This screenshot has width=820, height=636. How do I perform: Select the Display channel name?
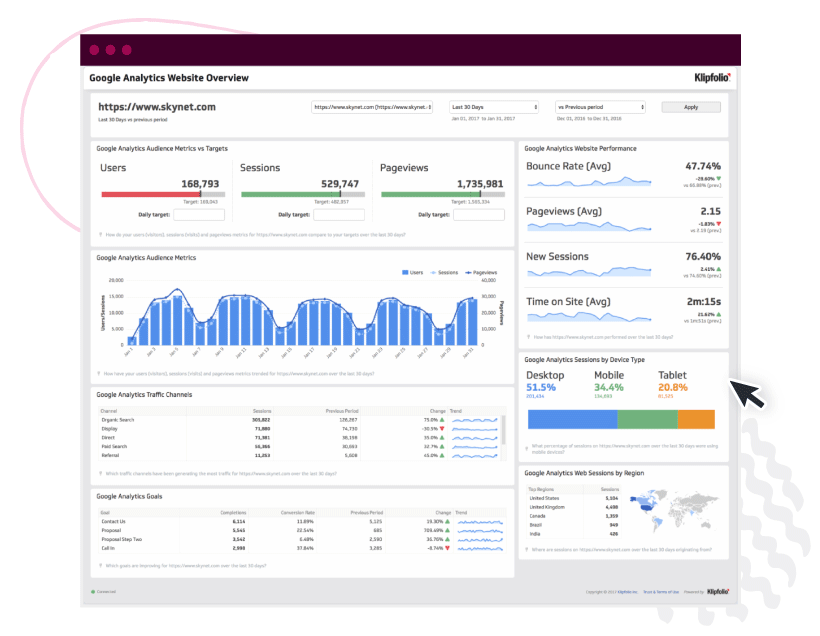109,429
